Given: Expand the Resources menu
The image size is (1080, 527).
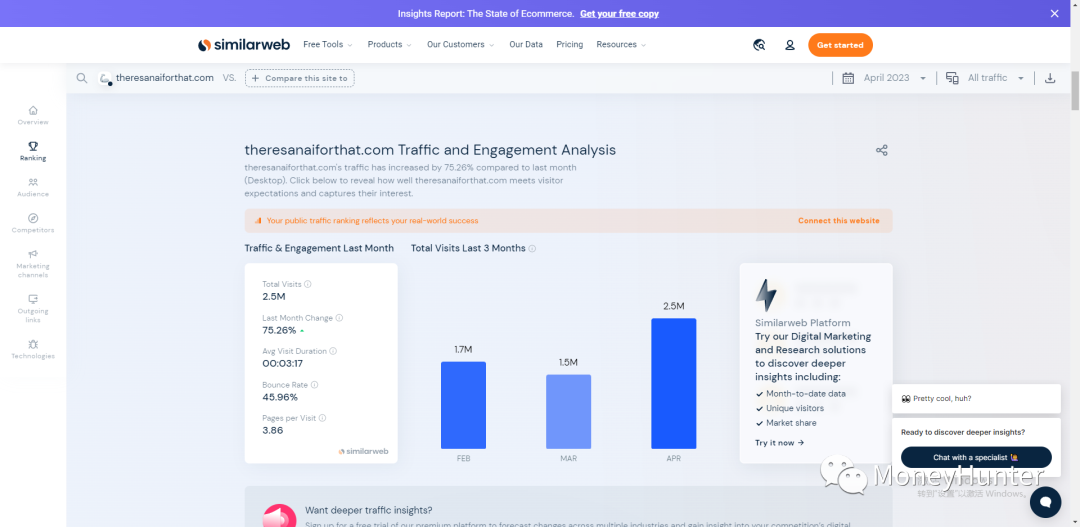Looking at the screenshot, I should [x=621, y=45].
